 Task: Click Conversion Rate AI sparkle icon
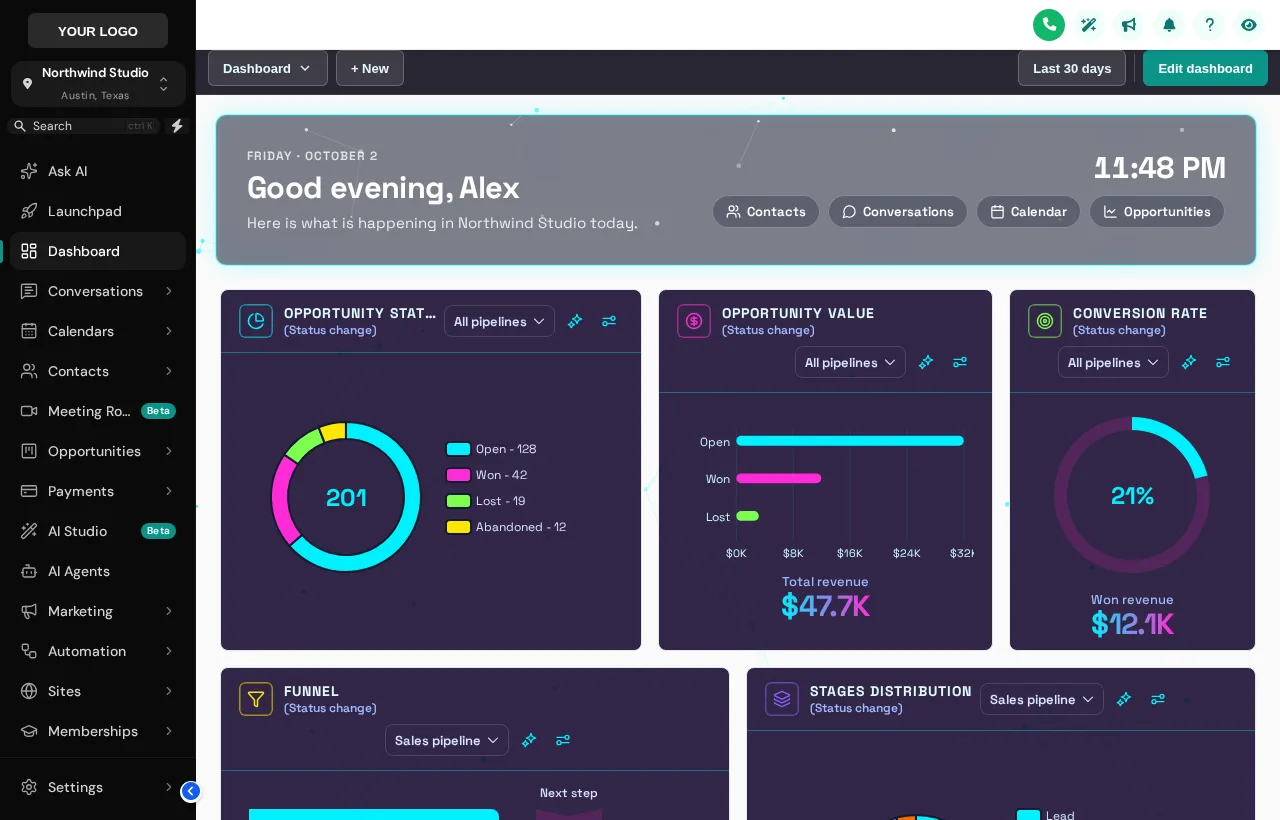(x=1189, y=362)
